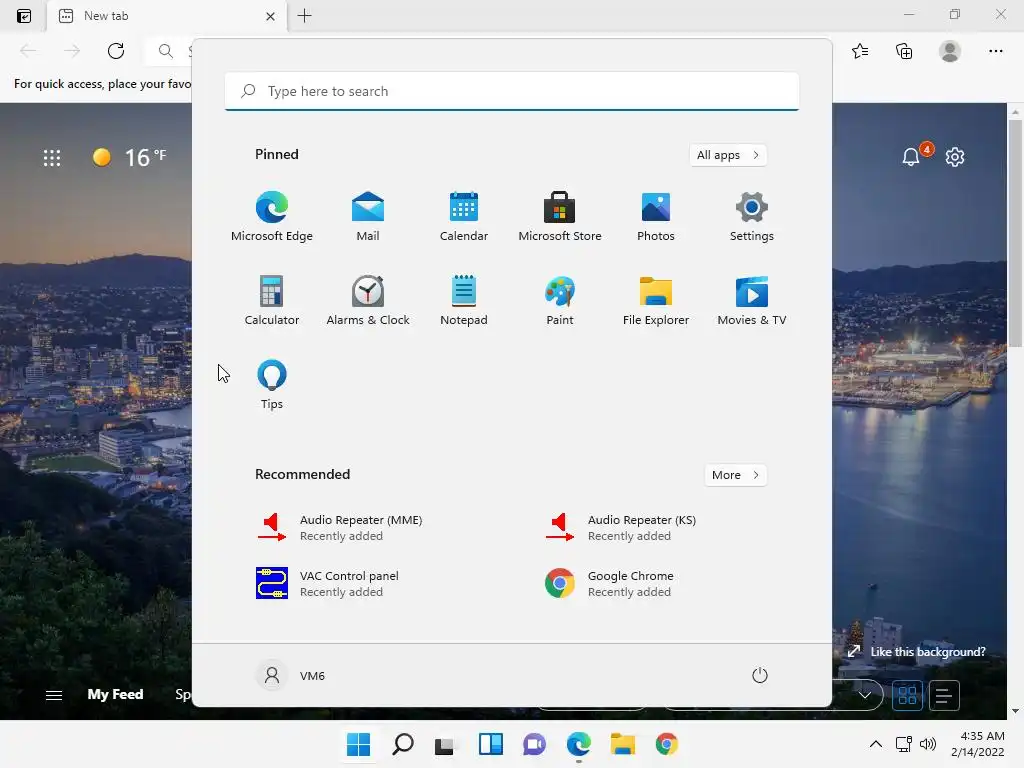Switch feed to grid layout view
Screen dimensions: 1024x768
(907, 695)
